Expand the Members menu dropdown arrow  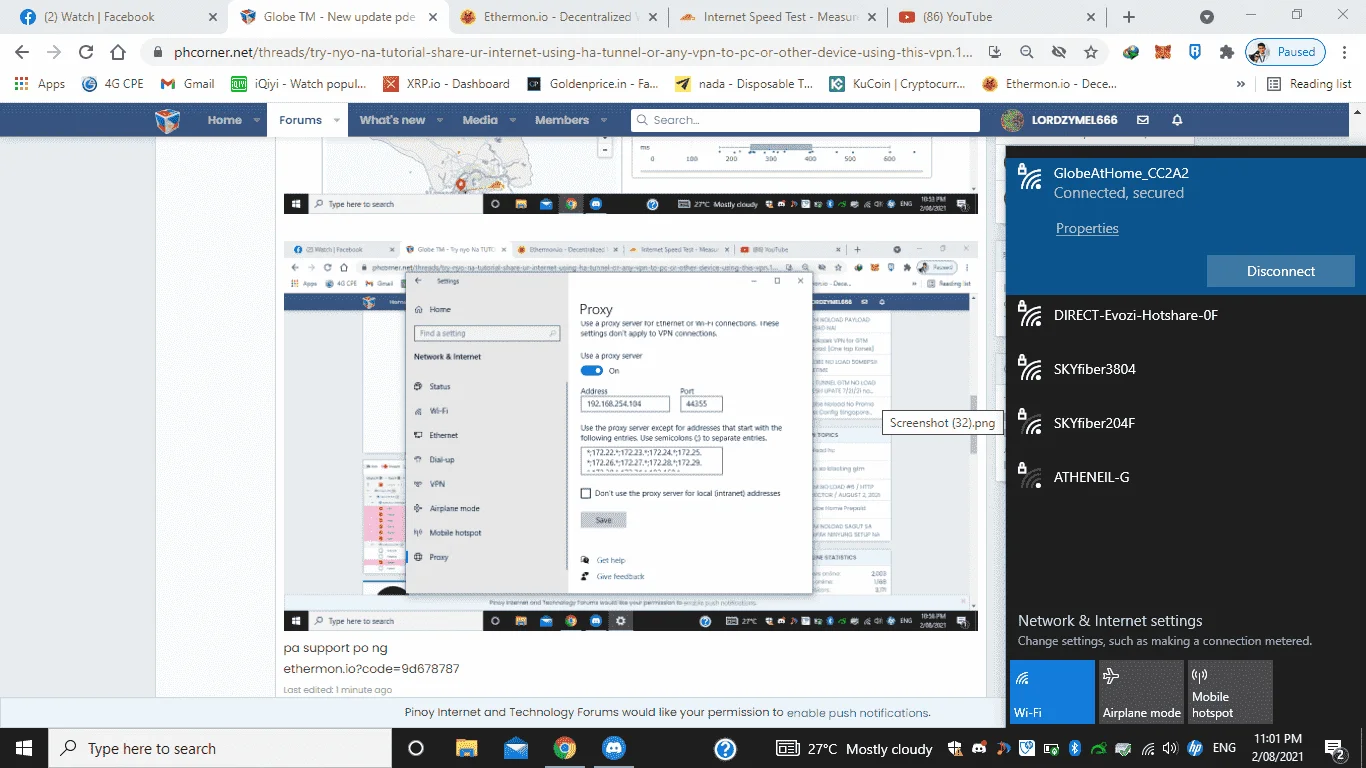coord(604,120)
